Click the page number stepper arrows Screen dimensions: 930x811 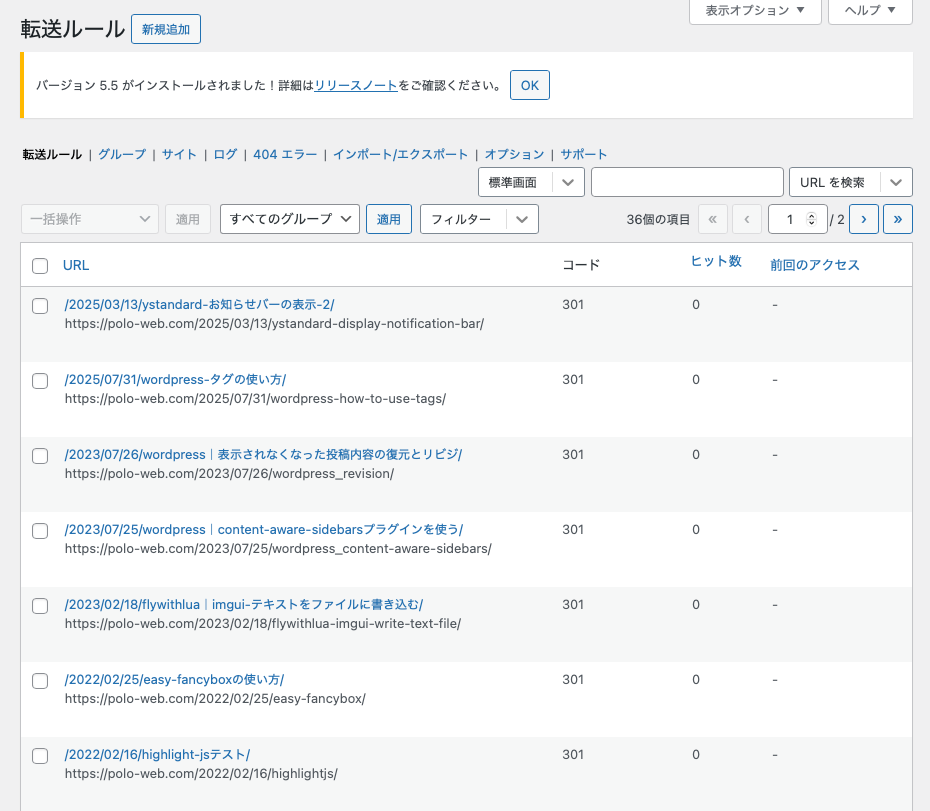coord(811,219)
